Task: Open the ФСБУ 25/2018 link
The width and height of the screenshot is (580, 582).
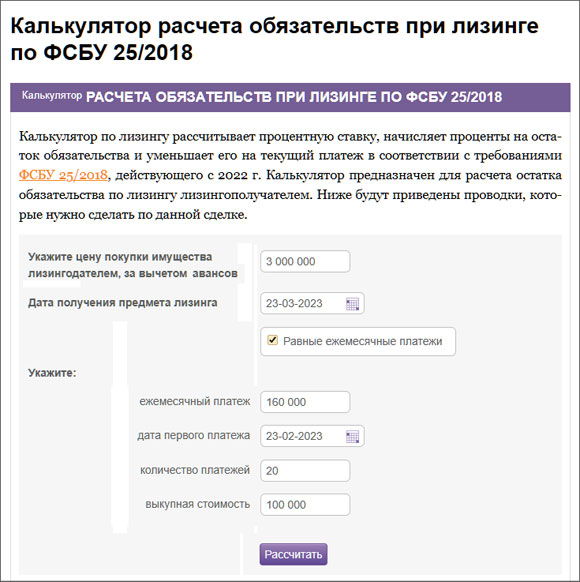Action: point(63,174)
